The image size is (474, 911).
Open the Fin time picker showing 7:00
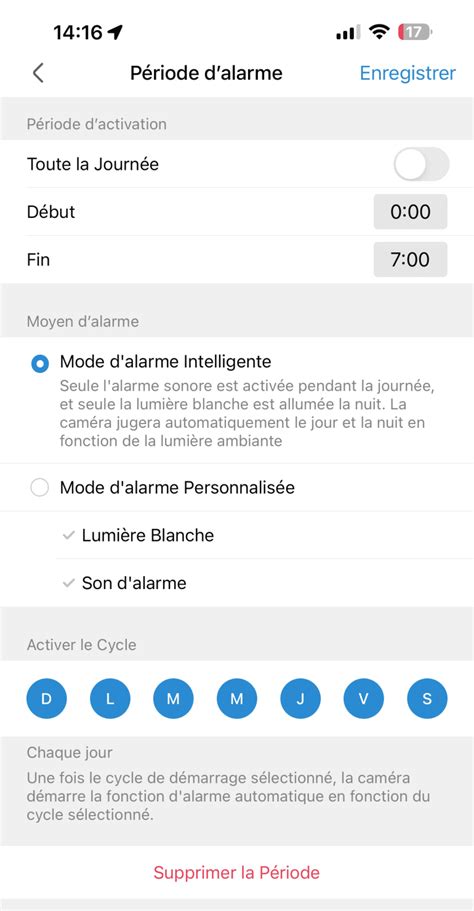click(410, 260)
